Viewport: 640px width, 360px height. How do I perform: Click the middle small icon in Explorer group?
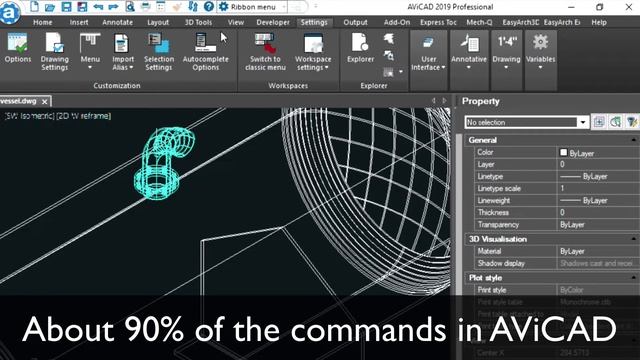389,55
